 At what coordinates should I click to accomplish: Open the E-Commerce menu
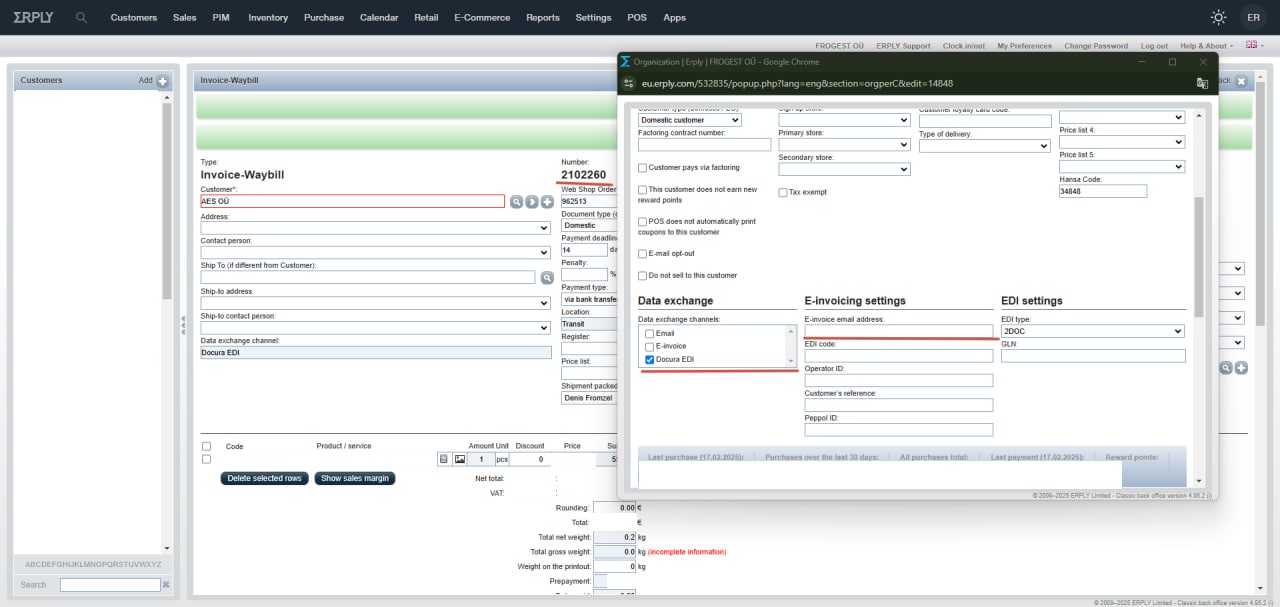point(482,17)
